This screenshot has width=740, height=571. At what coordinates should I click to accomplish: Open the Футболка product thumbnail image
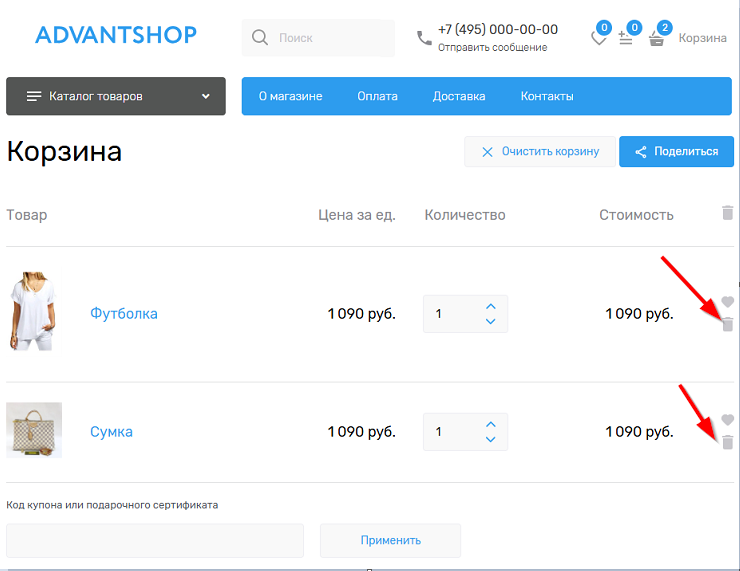[34, 313]
